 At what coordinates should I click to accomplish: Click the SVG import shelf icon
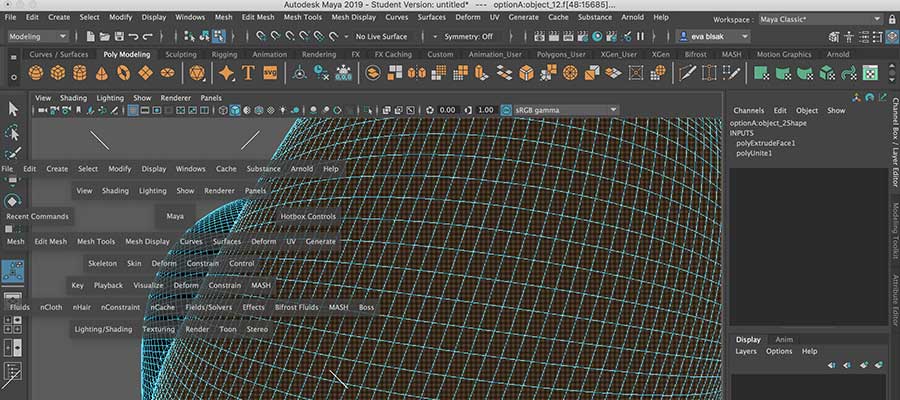point(270,73)
